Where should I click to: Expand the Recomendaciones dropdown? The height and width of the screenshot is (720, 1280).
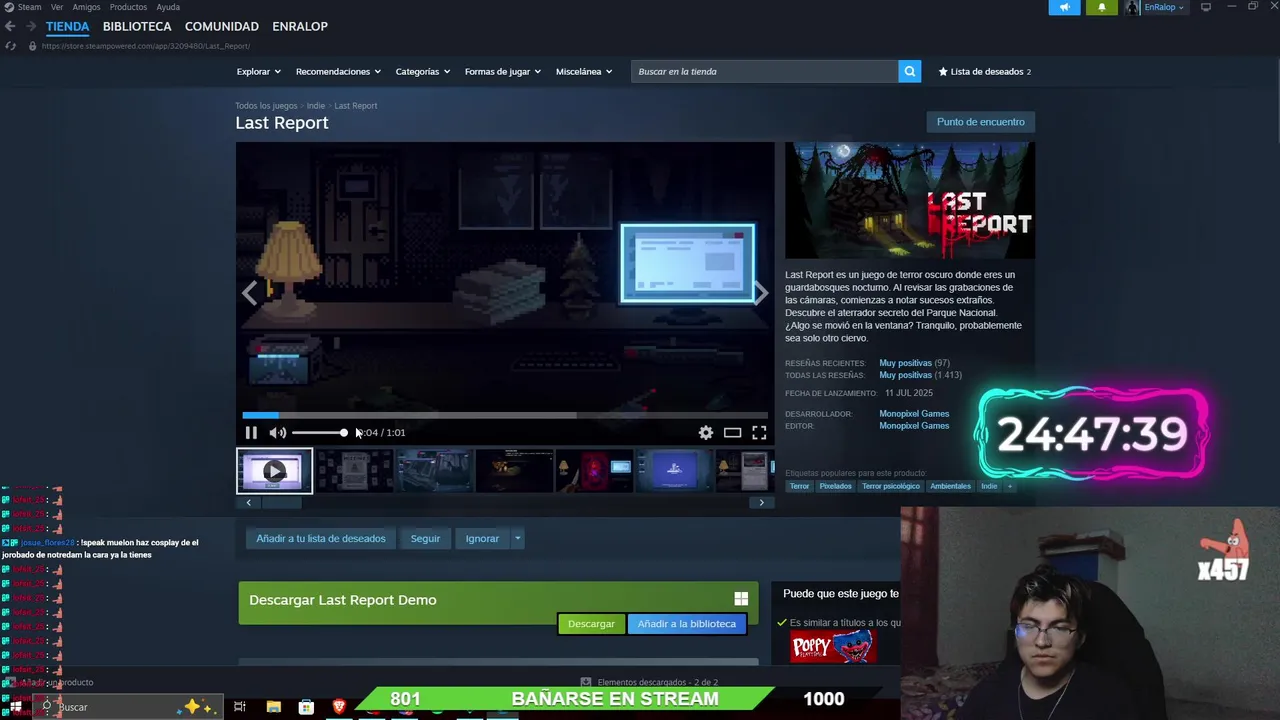338,71
